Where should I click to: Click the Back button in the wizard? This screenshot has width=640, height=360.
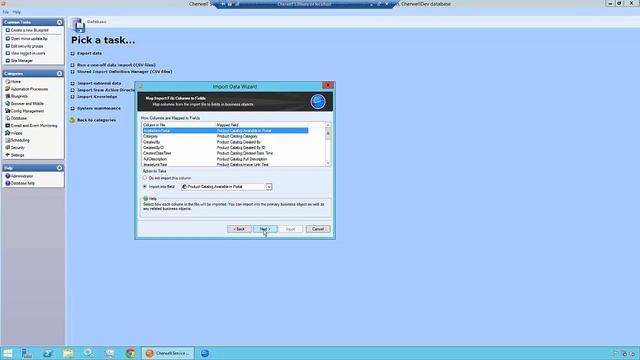[239, 229]
